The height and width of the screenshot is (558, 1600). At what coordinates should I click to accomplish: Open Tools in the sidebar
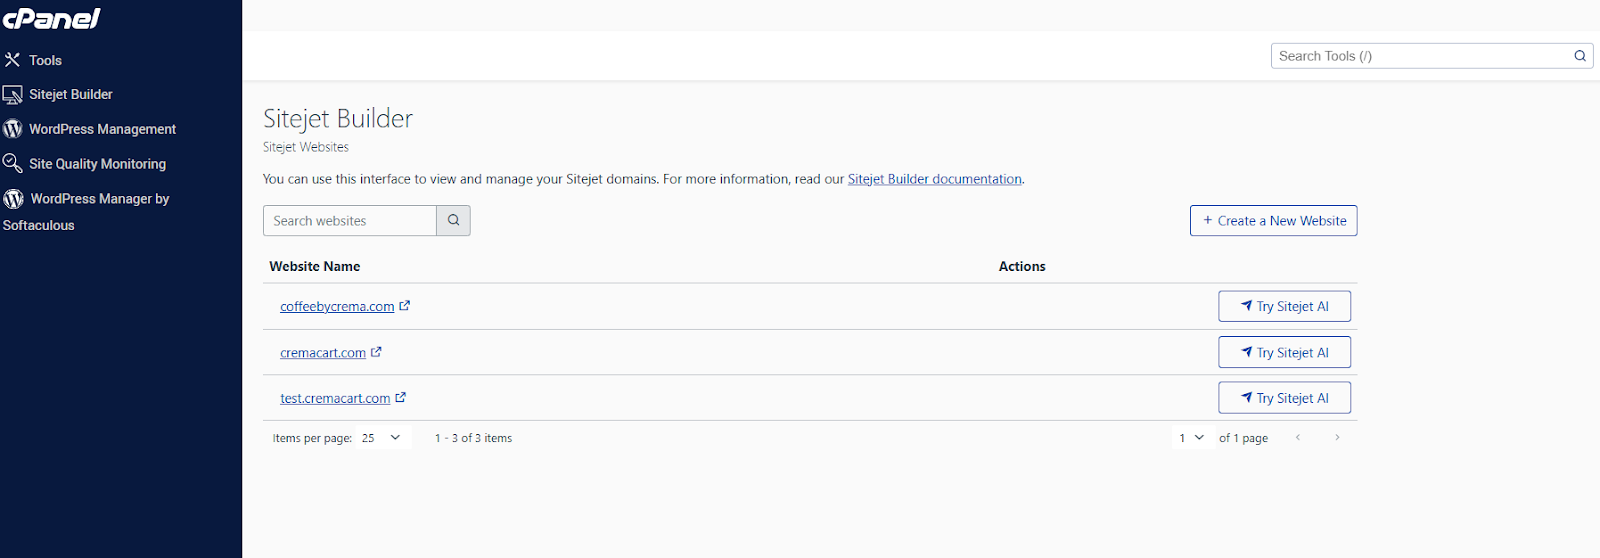45,60
